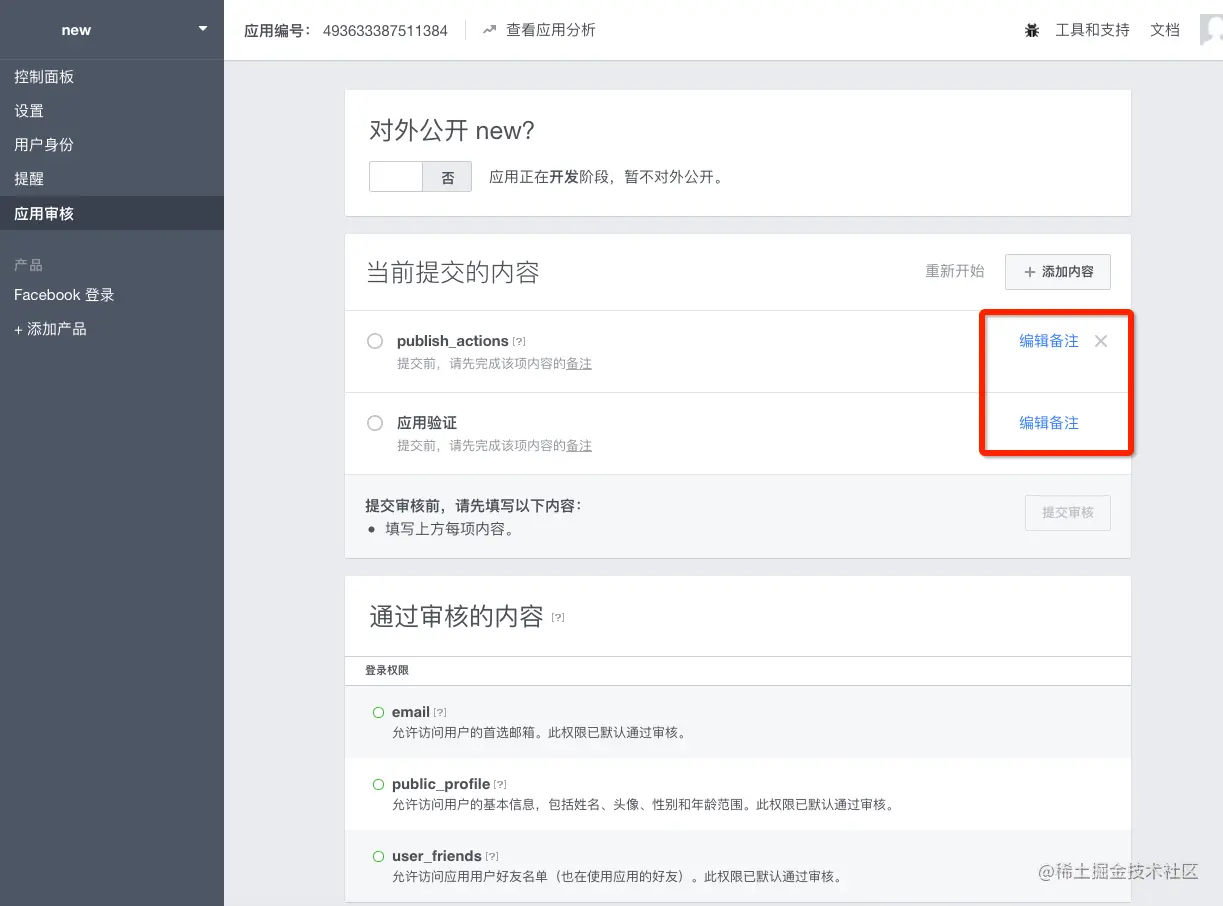This screenshot has height=906, width=1223.
Task: Click the email permission name
Action: click(x=411, y=712)
